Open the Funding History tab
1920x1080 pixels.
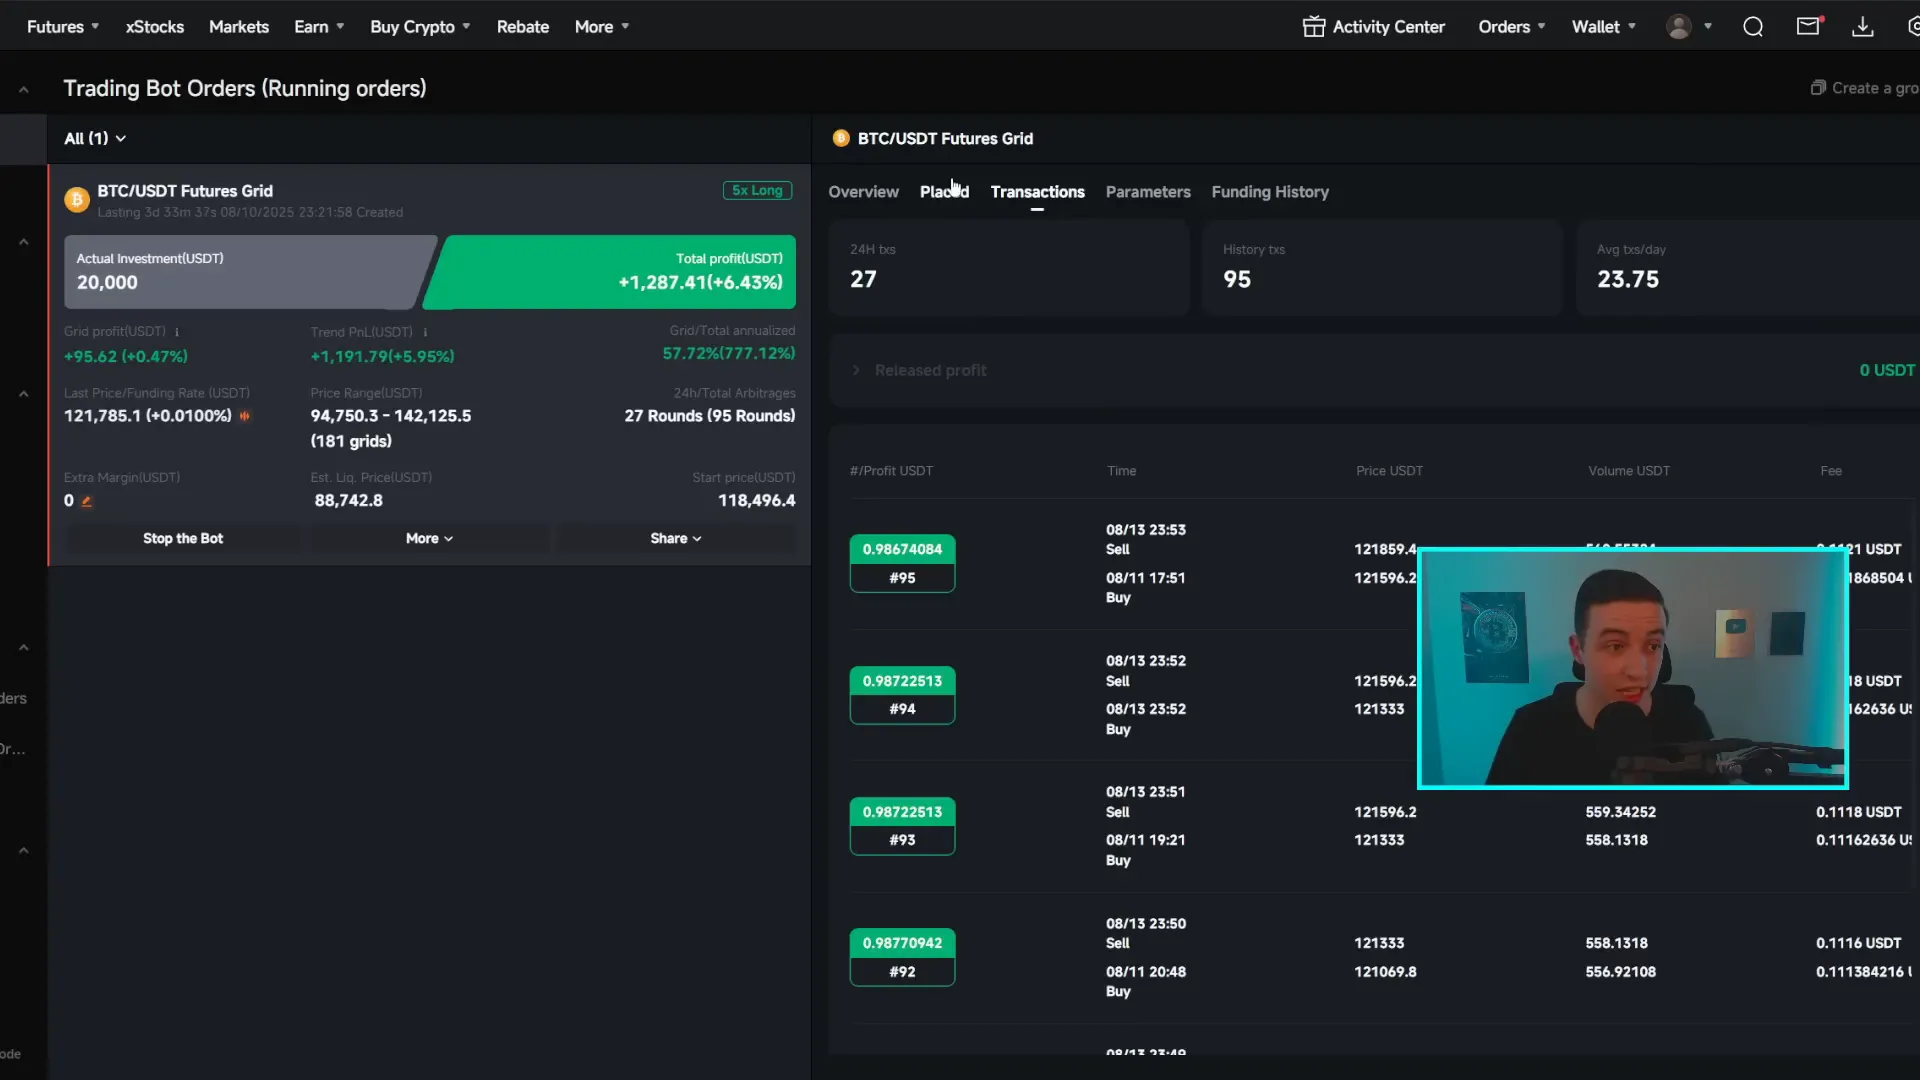[1270, 192]
